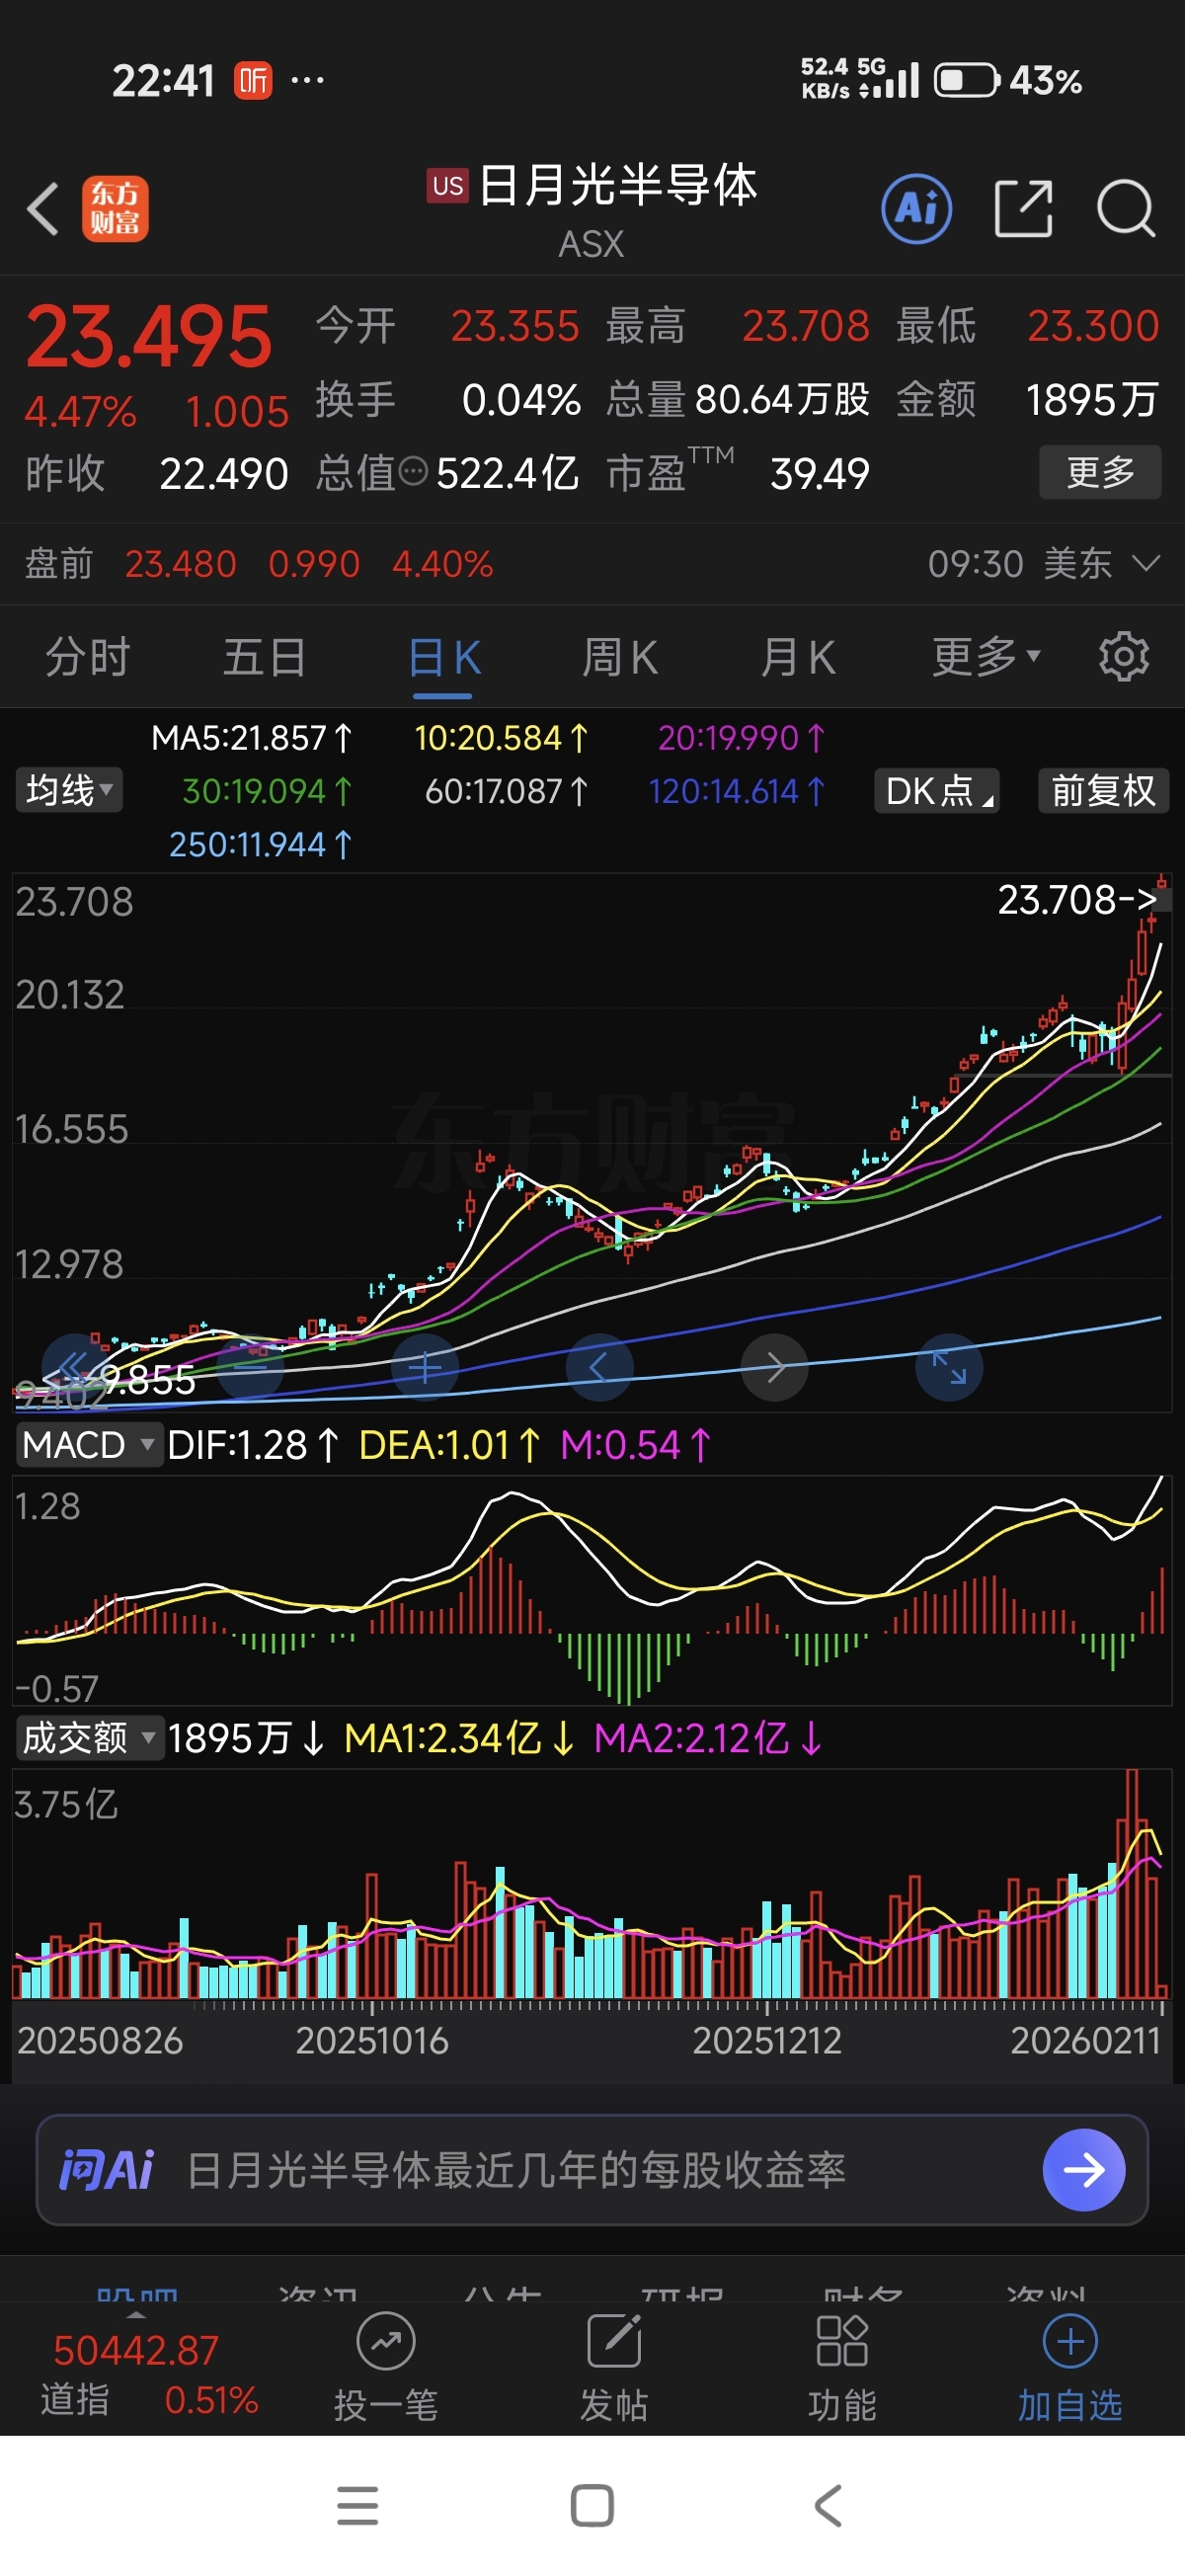Jump to earliest data double arrow
Image resolution: width=1185 pixels, height=2576 pixels.
click(74, 1367)
